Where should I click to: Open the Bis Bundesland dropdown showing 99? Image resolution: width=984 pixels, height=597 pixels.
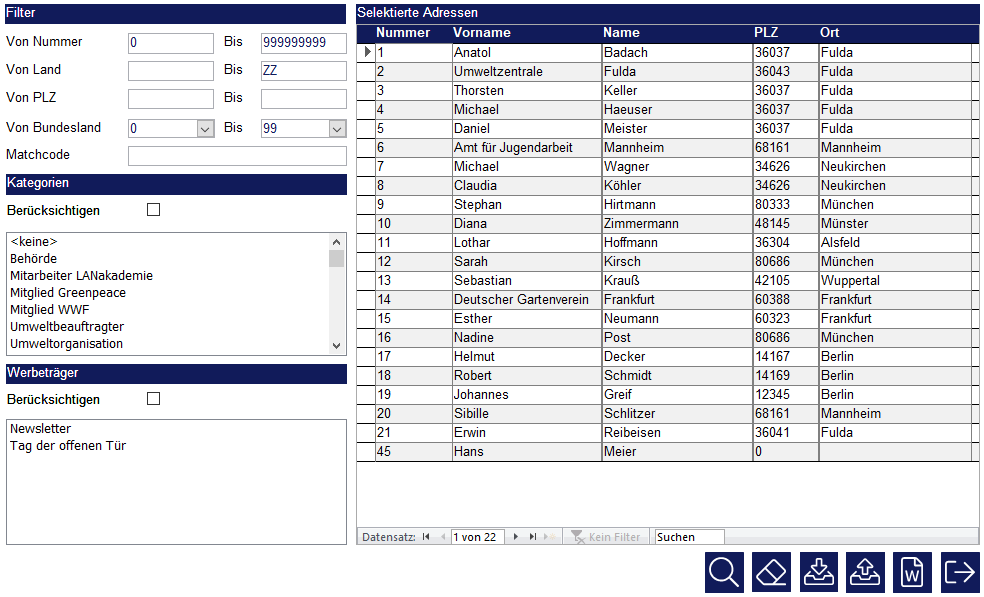[337, 129]
